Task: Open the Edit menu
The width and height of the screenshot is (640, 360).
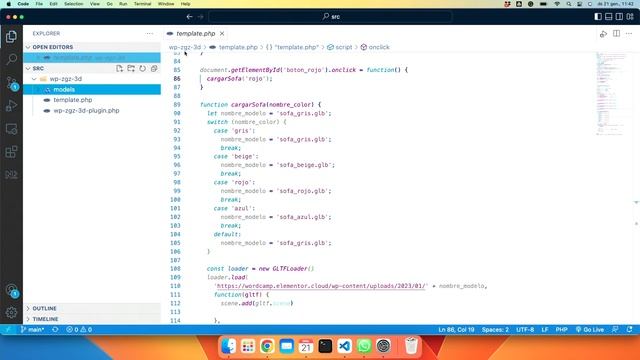Action: point(53,4)
